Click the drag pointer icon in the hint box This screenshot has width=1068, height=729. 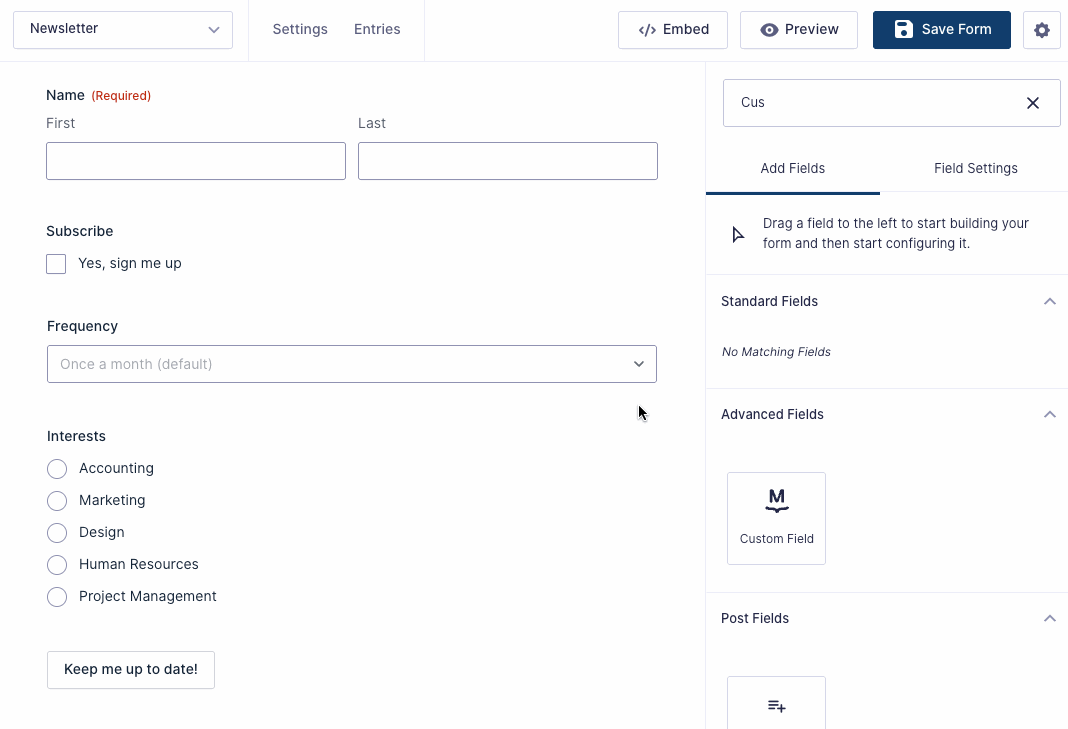coord(737,233)
